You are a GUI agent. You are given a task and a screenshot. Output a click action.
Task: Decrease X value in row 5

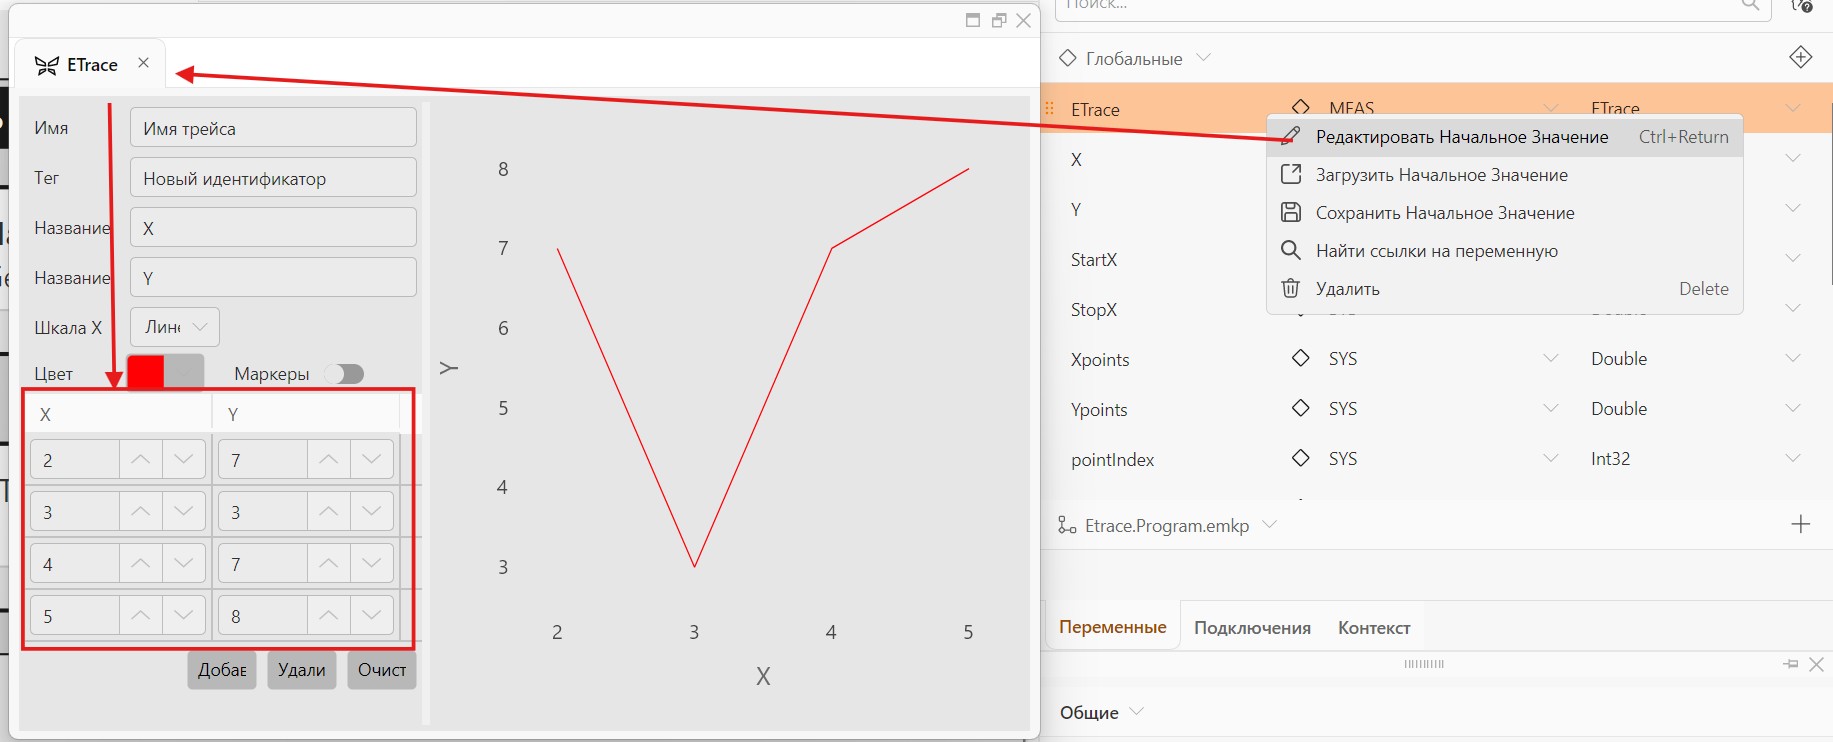(184, 615)
